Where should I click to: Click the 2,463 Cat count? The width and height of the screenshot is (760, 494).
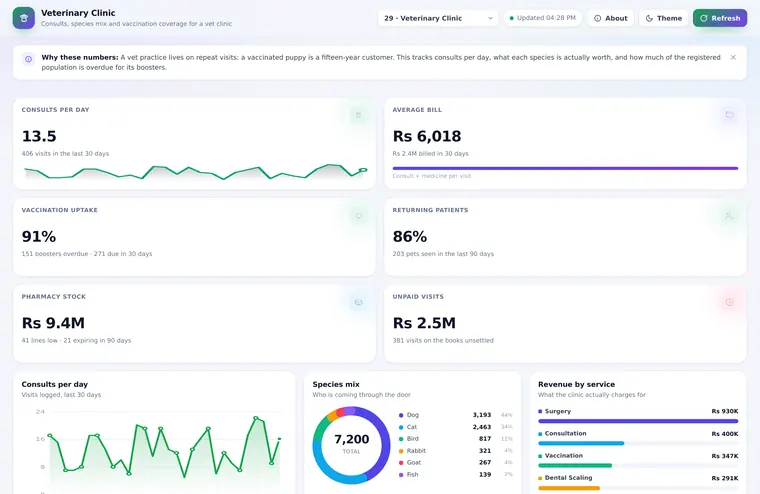tap(482, 427)
